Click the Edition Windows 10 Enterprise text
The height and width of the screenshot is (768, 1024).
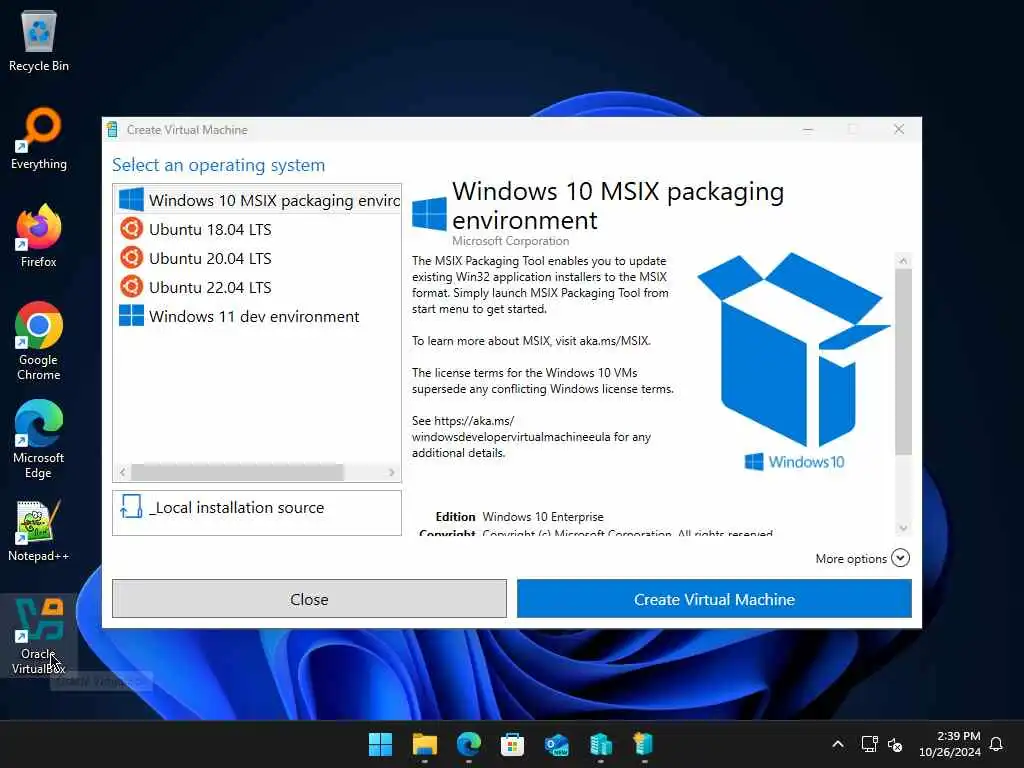coord(520,517)
